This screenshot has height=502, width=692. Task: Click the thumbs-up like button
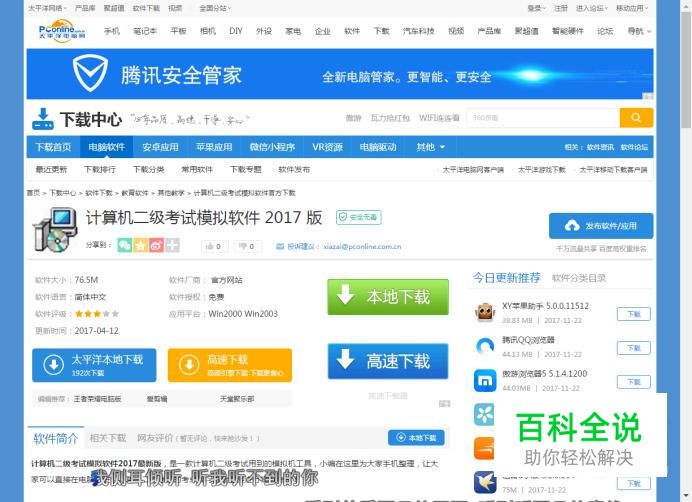[214, 246]
